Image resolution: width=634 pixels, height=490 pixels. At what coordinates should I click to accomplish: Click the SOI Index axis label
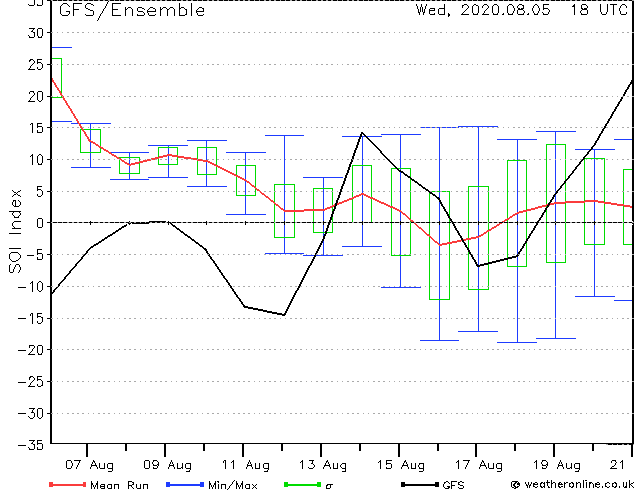point(15,231)
